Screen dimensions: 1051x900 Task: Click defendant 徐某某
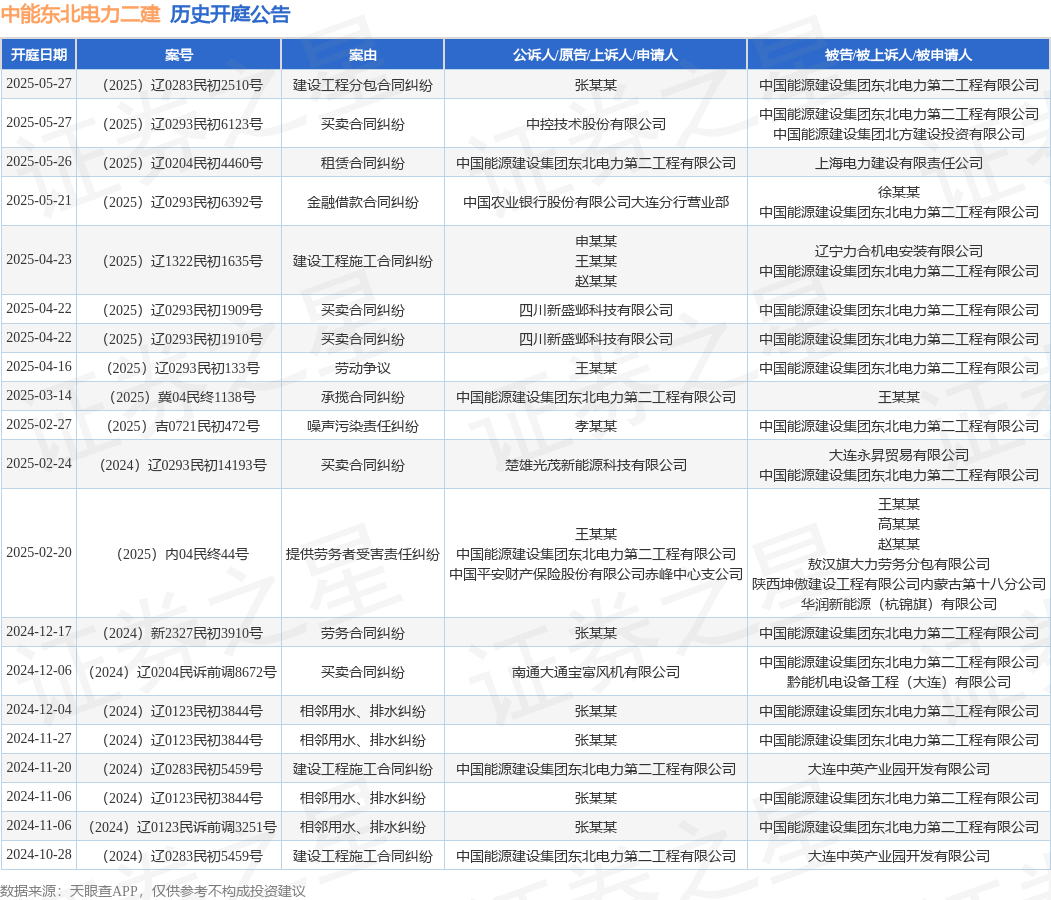(x=899, y=192)
